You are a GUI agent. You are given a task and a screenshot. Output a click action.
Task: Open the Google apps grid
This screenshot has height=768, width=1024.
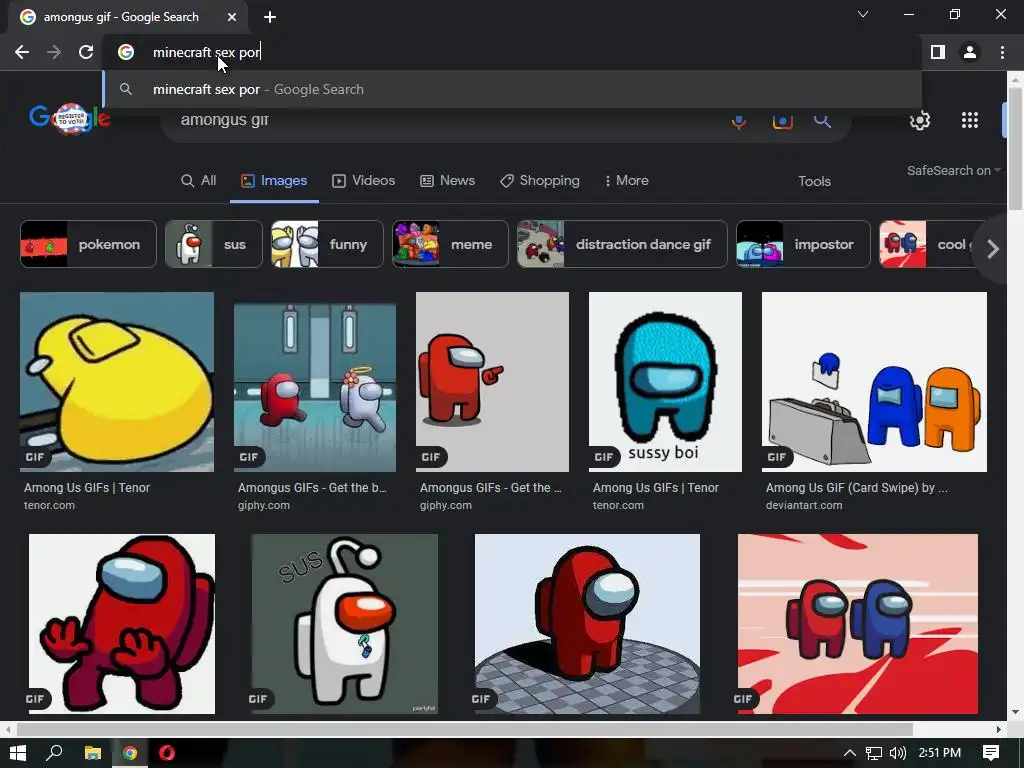click(x=970, y=120)
